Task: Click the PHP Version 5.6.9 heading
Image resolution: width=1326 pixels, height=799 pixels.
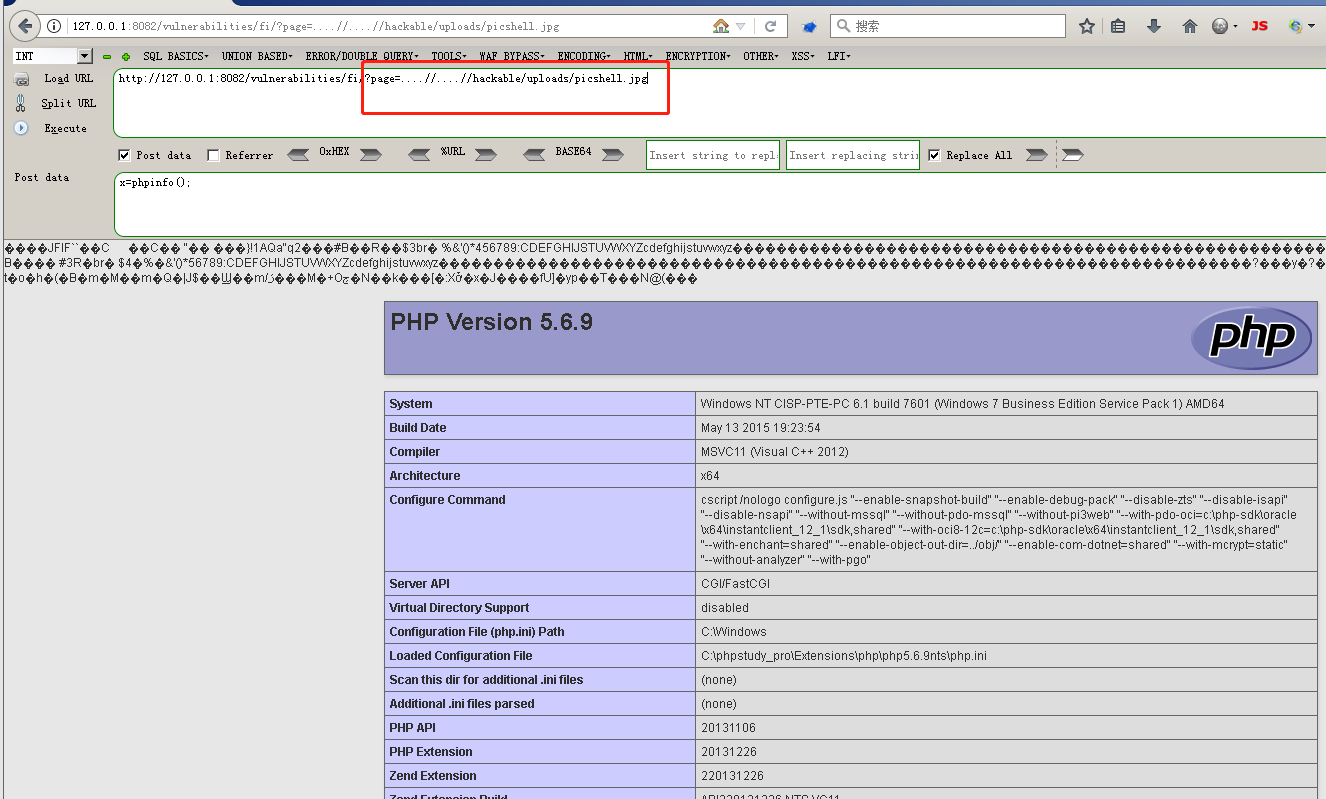Action: 492,322
